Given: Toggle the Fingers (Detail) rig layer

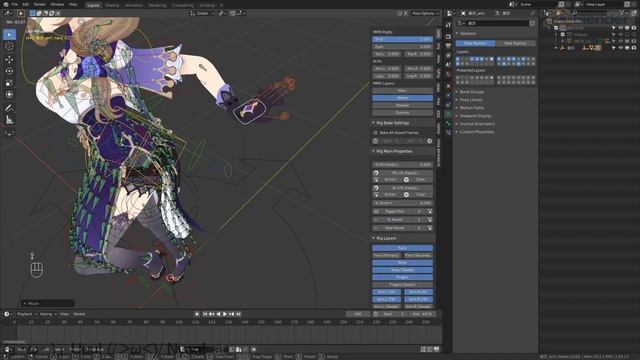Looking at the screenshot, I should tap(402, 284).
